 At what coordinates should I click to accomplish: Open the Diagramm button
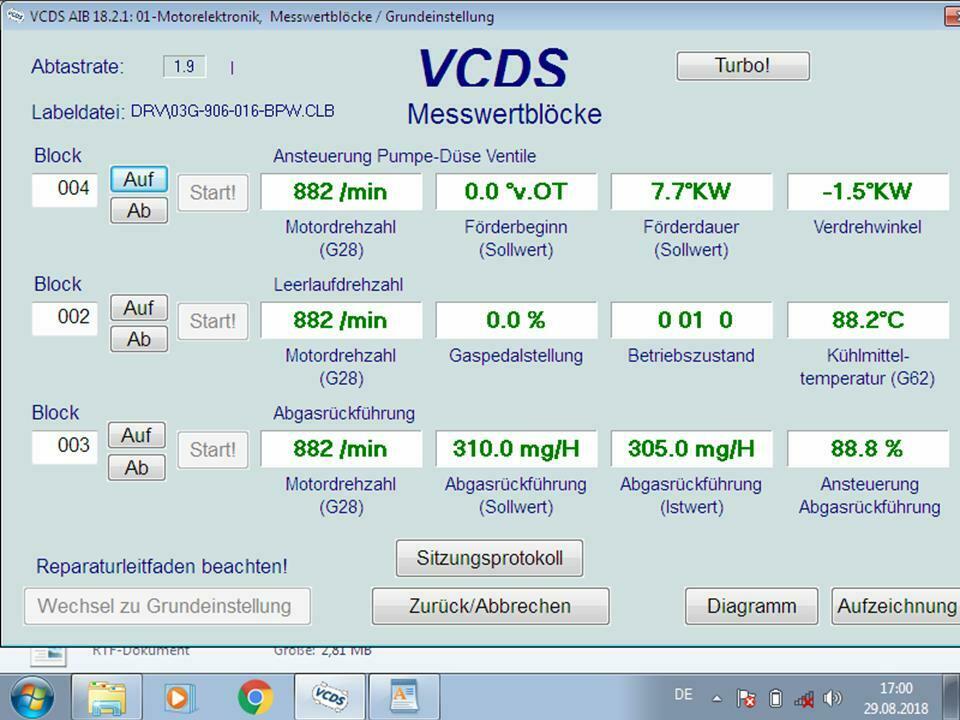752,606
